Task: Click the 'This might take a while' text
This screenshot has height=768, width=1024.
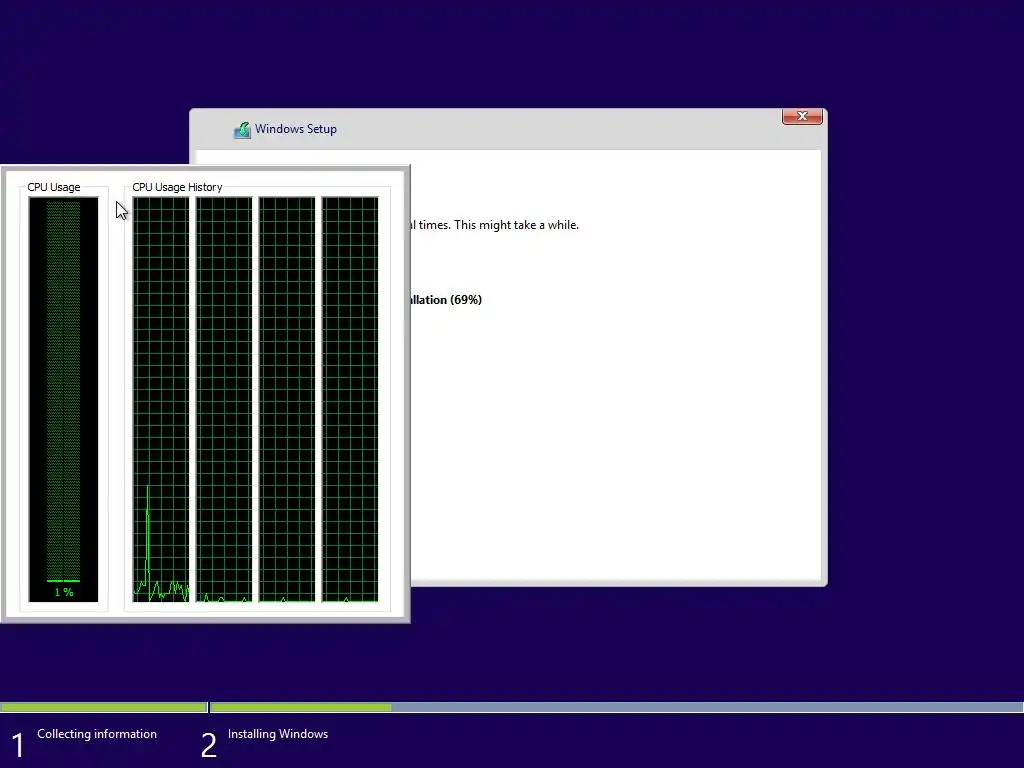Action: click(x=517, y=225)
